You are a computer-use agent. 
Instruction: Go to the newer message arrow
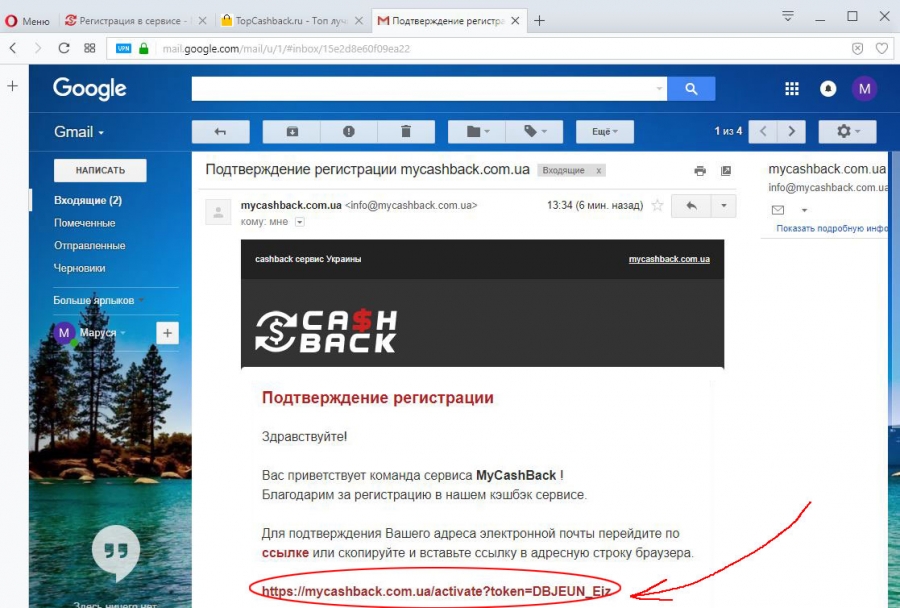click(763, 131)
